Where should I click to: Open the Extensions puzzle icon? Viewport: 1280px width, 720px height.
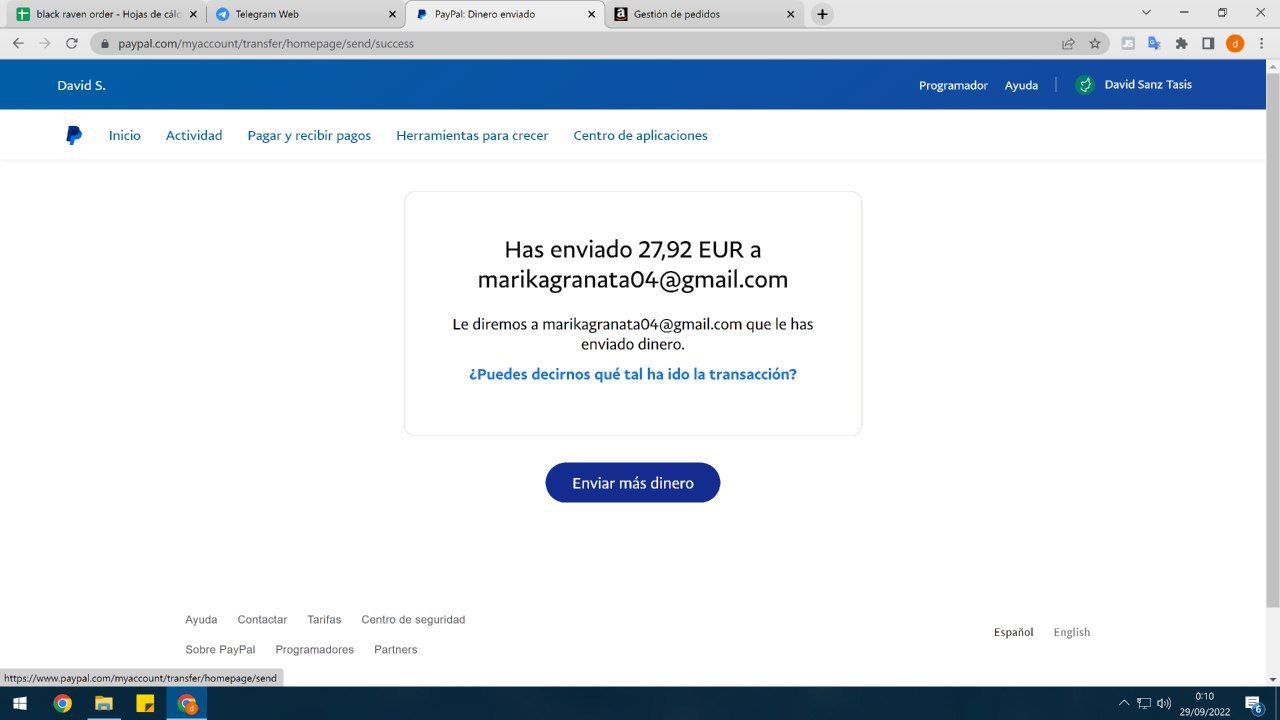click(x=1181, y=43)
